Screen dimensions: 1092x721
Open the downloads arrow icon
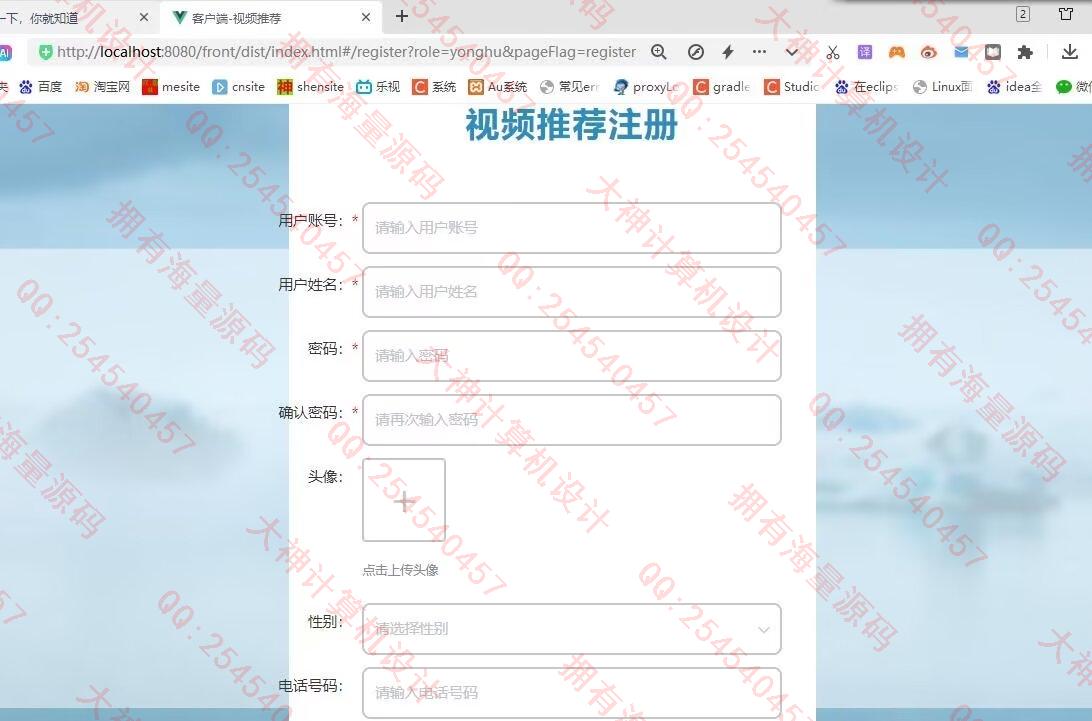pyautogui.click(x=1070, y=52)
